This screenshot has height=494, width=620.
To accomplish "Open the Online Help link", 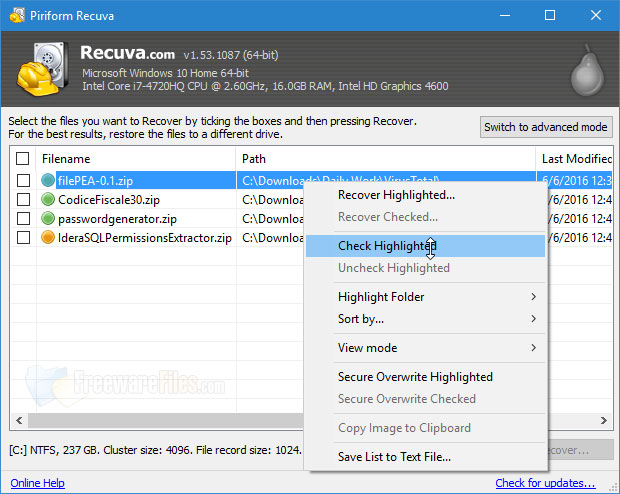I will click(38, 483).
